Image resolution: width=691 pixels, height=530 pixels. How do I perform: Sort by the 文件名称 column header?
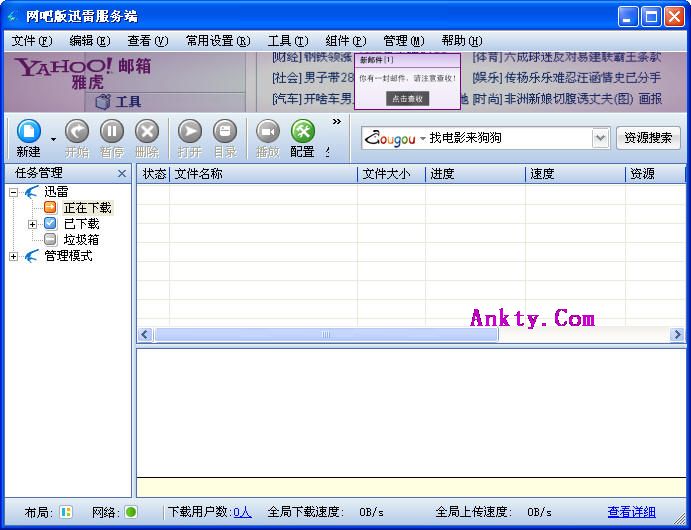pyautogui.click(x=264, y=174)
